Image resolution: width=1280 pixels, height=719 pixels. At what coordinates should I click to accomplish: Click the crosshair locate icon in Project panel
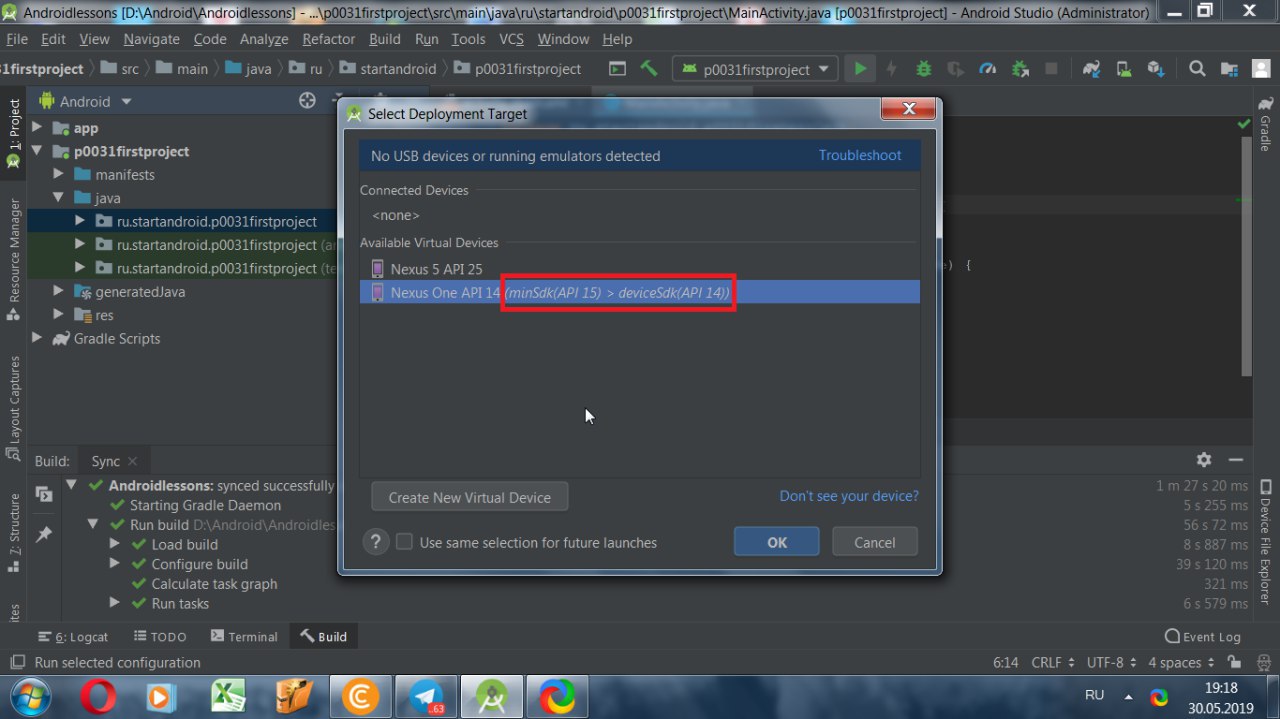click(307, 100)
